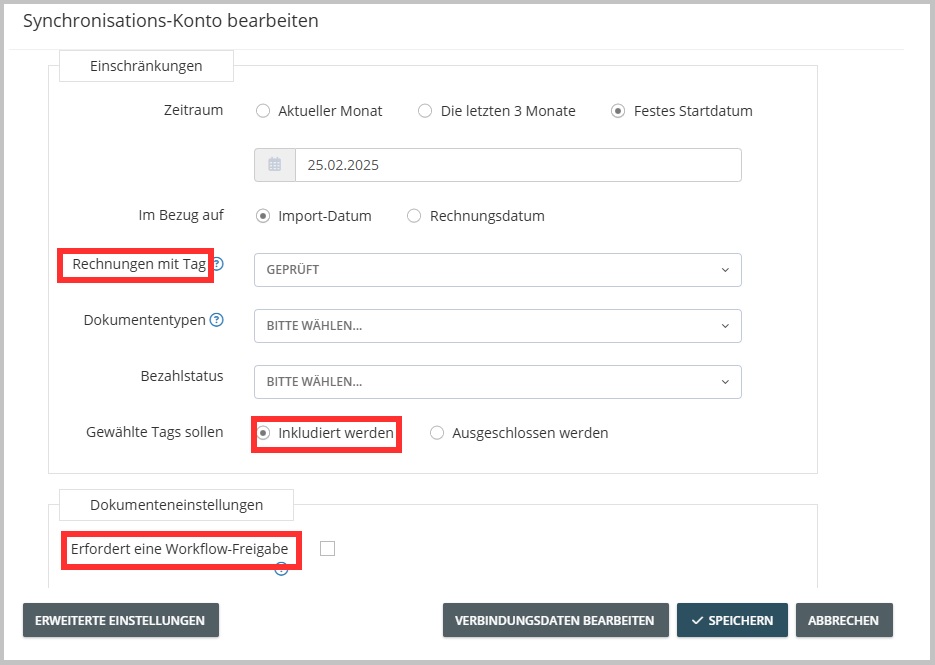Click the Gewählte Tags sollen label

[155, 432]
